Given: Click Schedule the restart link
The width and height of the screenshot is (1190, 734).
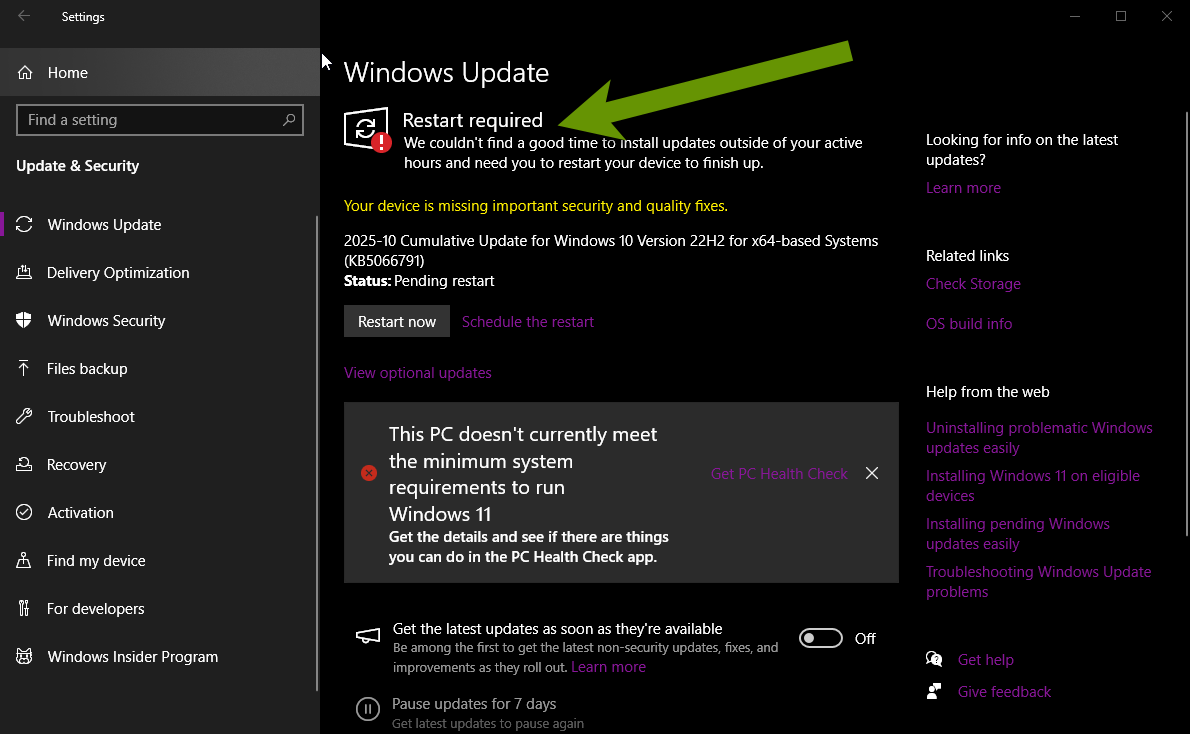Looking at the screenshot, I should click(x=528, y=322).
